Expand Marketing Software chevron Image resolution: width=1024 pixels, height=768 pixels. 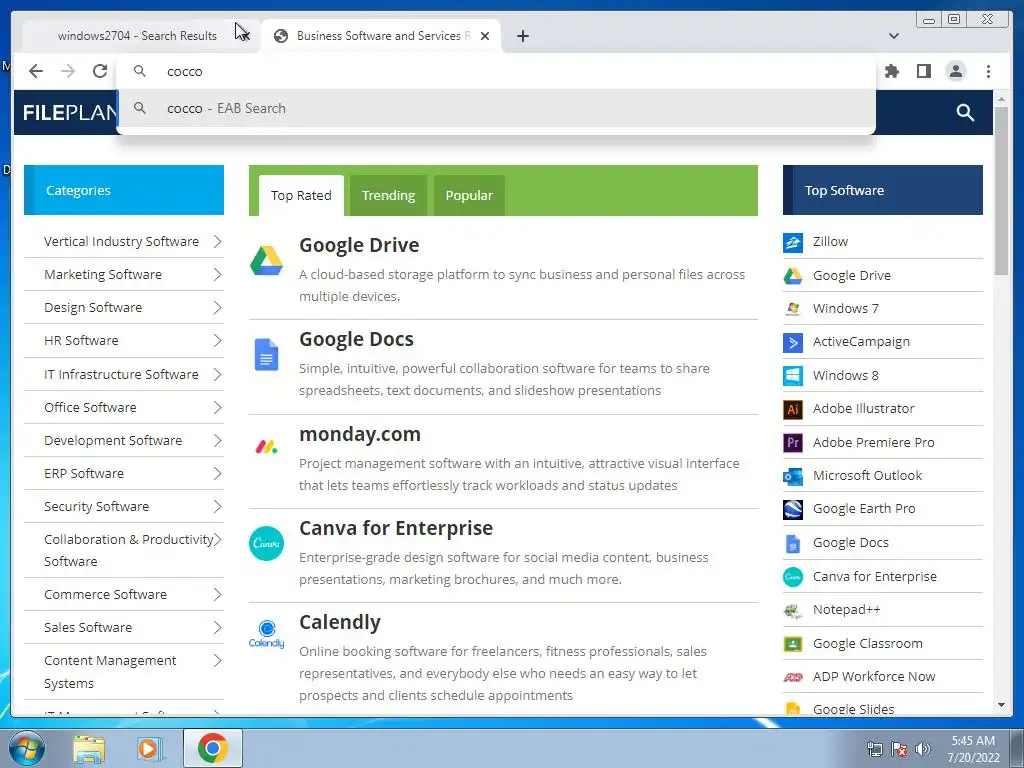217,275
